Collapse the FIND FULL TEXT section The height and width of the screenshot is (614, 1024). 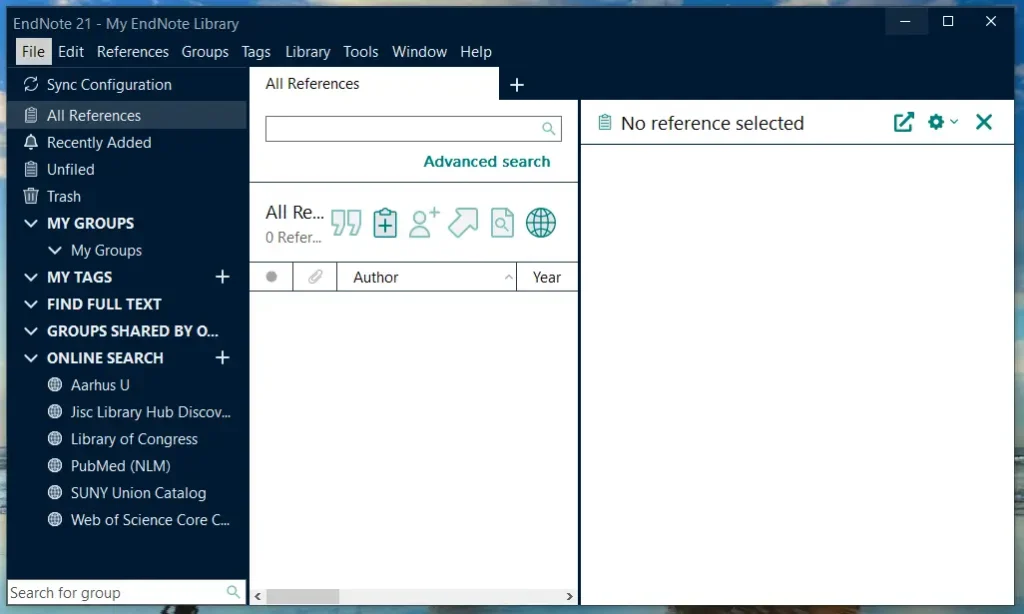pyautogui.click(x=31, y=304)
